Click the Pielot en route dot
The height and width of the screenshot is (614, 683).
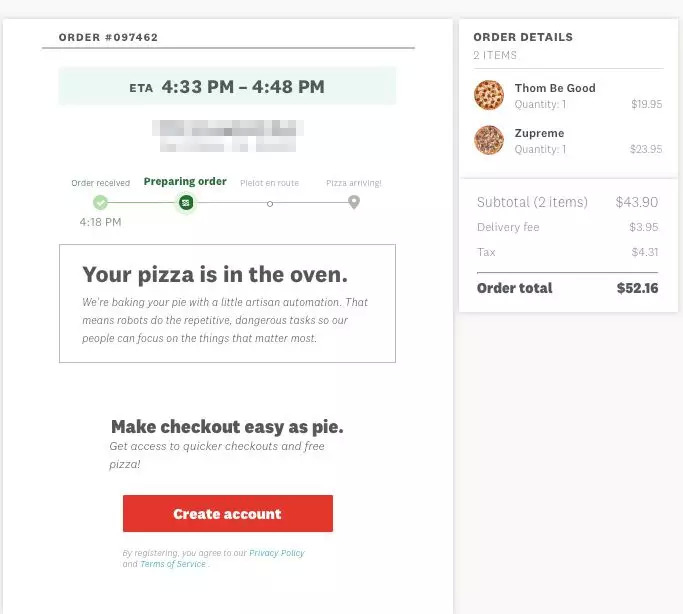pyautogui.click(x=269, y=203)
